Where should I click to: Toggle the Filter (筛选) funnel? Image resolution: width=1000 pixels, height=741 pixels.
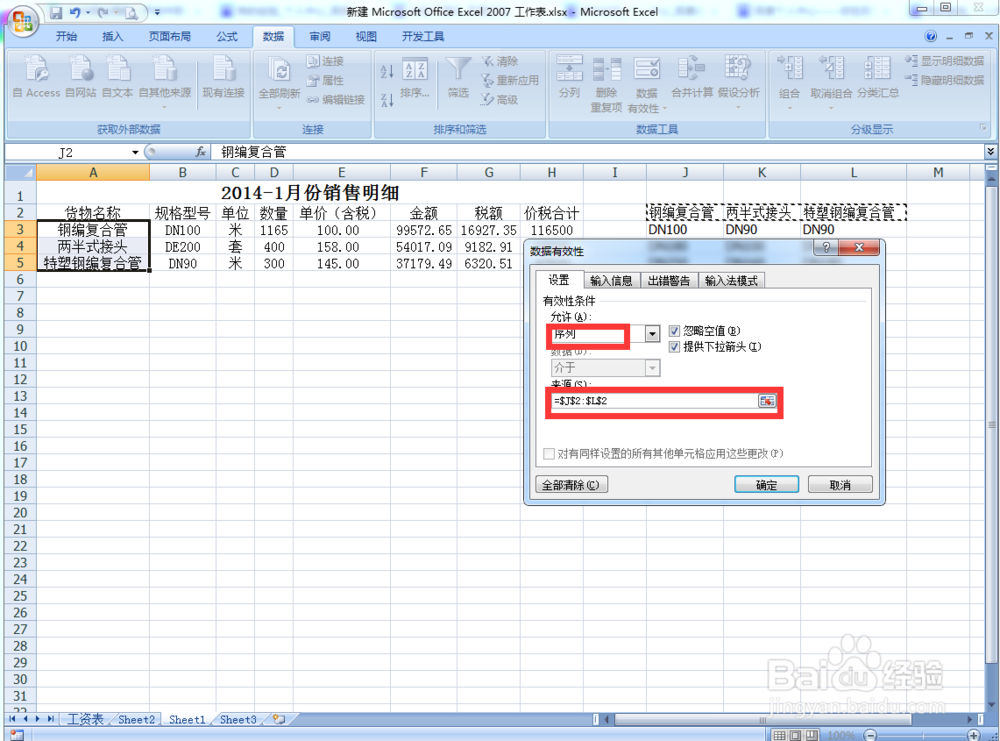point(458,78)
